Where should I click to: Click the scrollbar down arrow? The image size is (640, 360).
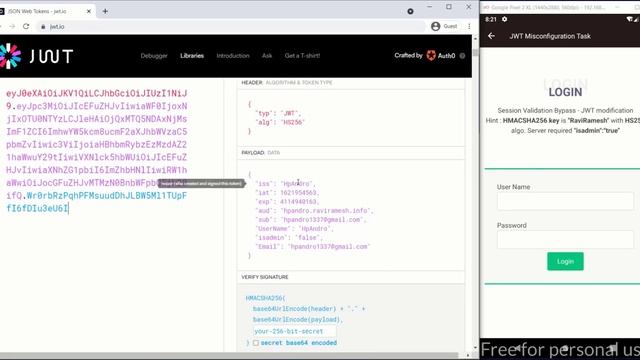tap(475, 348)
